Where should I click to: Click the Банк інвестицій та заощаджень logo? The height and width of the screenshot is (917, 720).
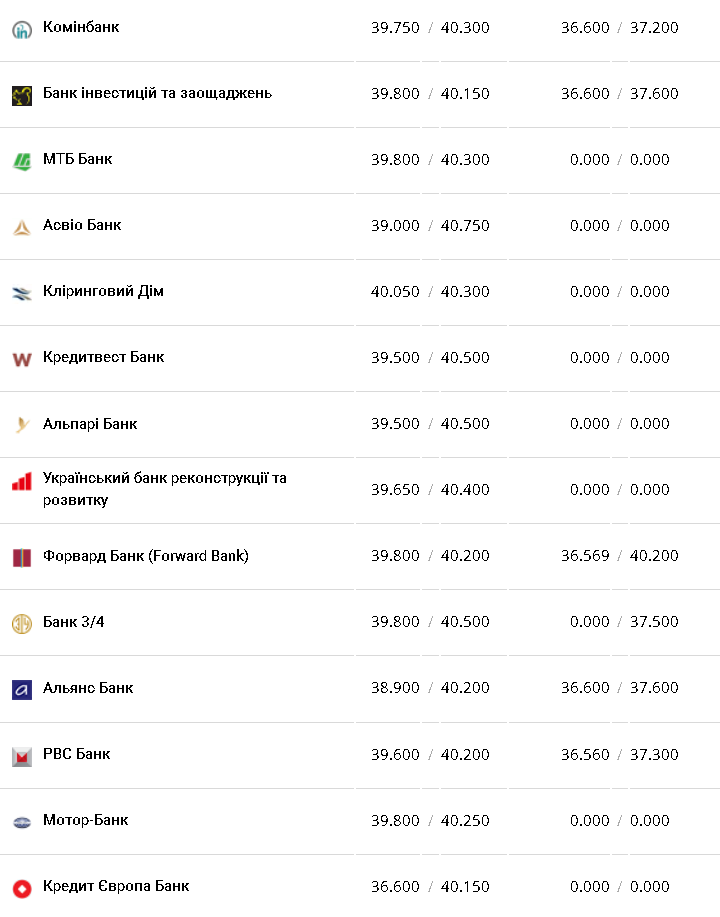22,95
